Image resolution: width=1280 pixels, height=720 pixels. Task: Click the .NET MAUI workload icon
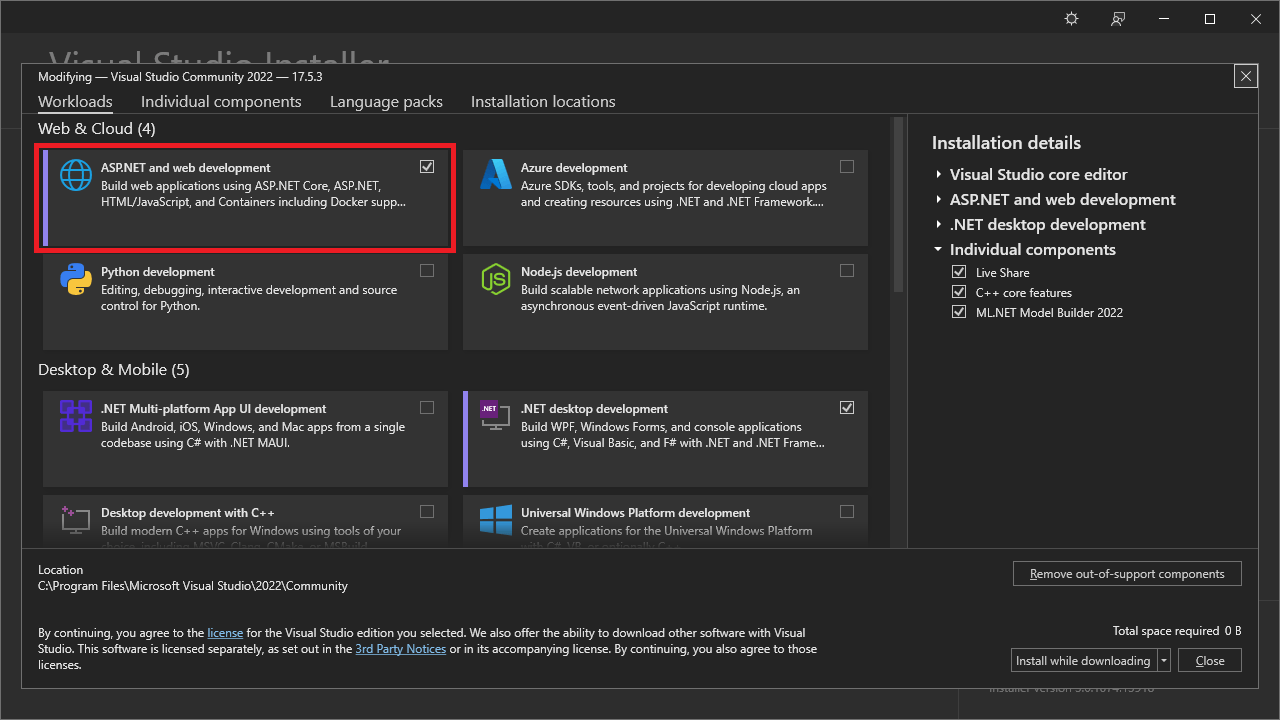pyautogui.click(x=76, y=416)
